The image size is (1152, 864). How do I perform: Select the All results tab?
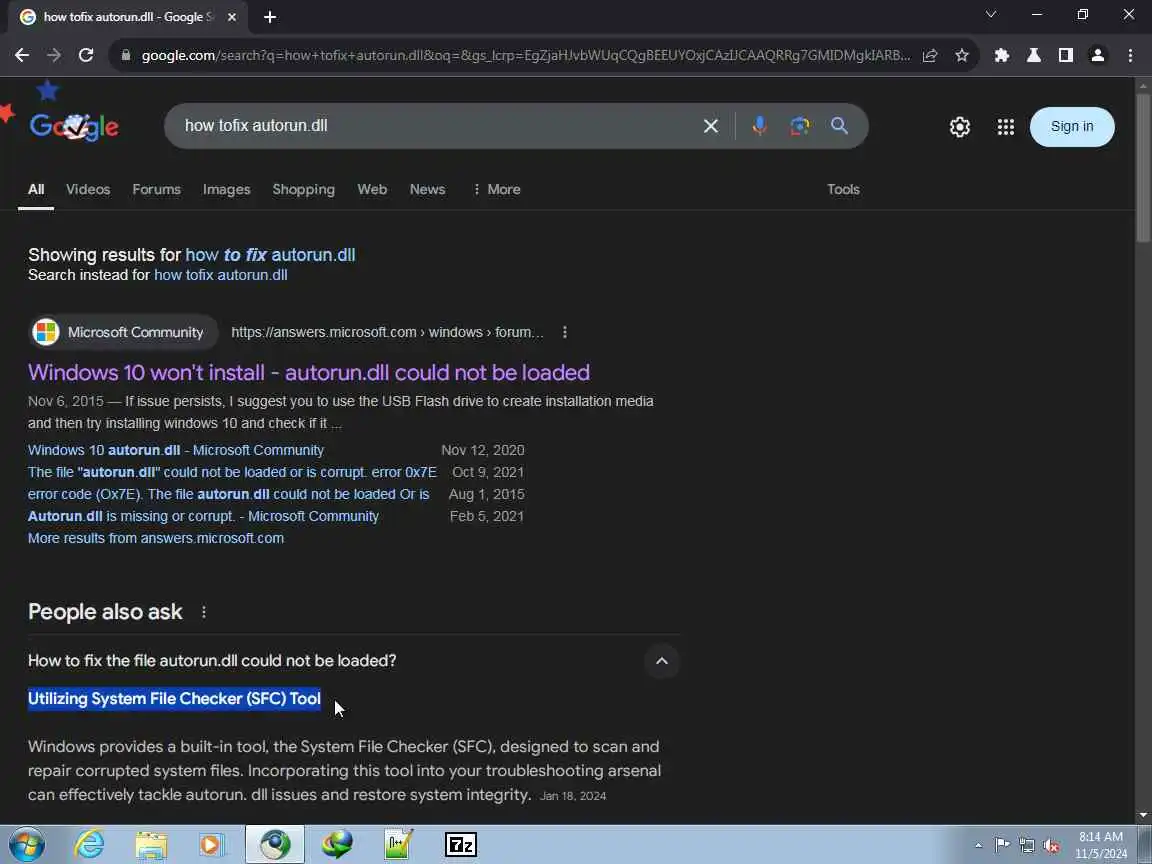pos(36,190)
